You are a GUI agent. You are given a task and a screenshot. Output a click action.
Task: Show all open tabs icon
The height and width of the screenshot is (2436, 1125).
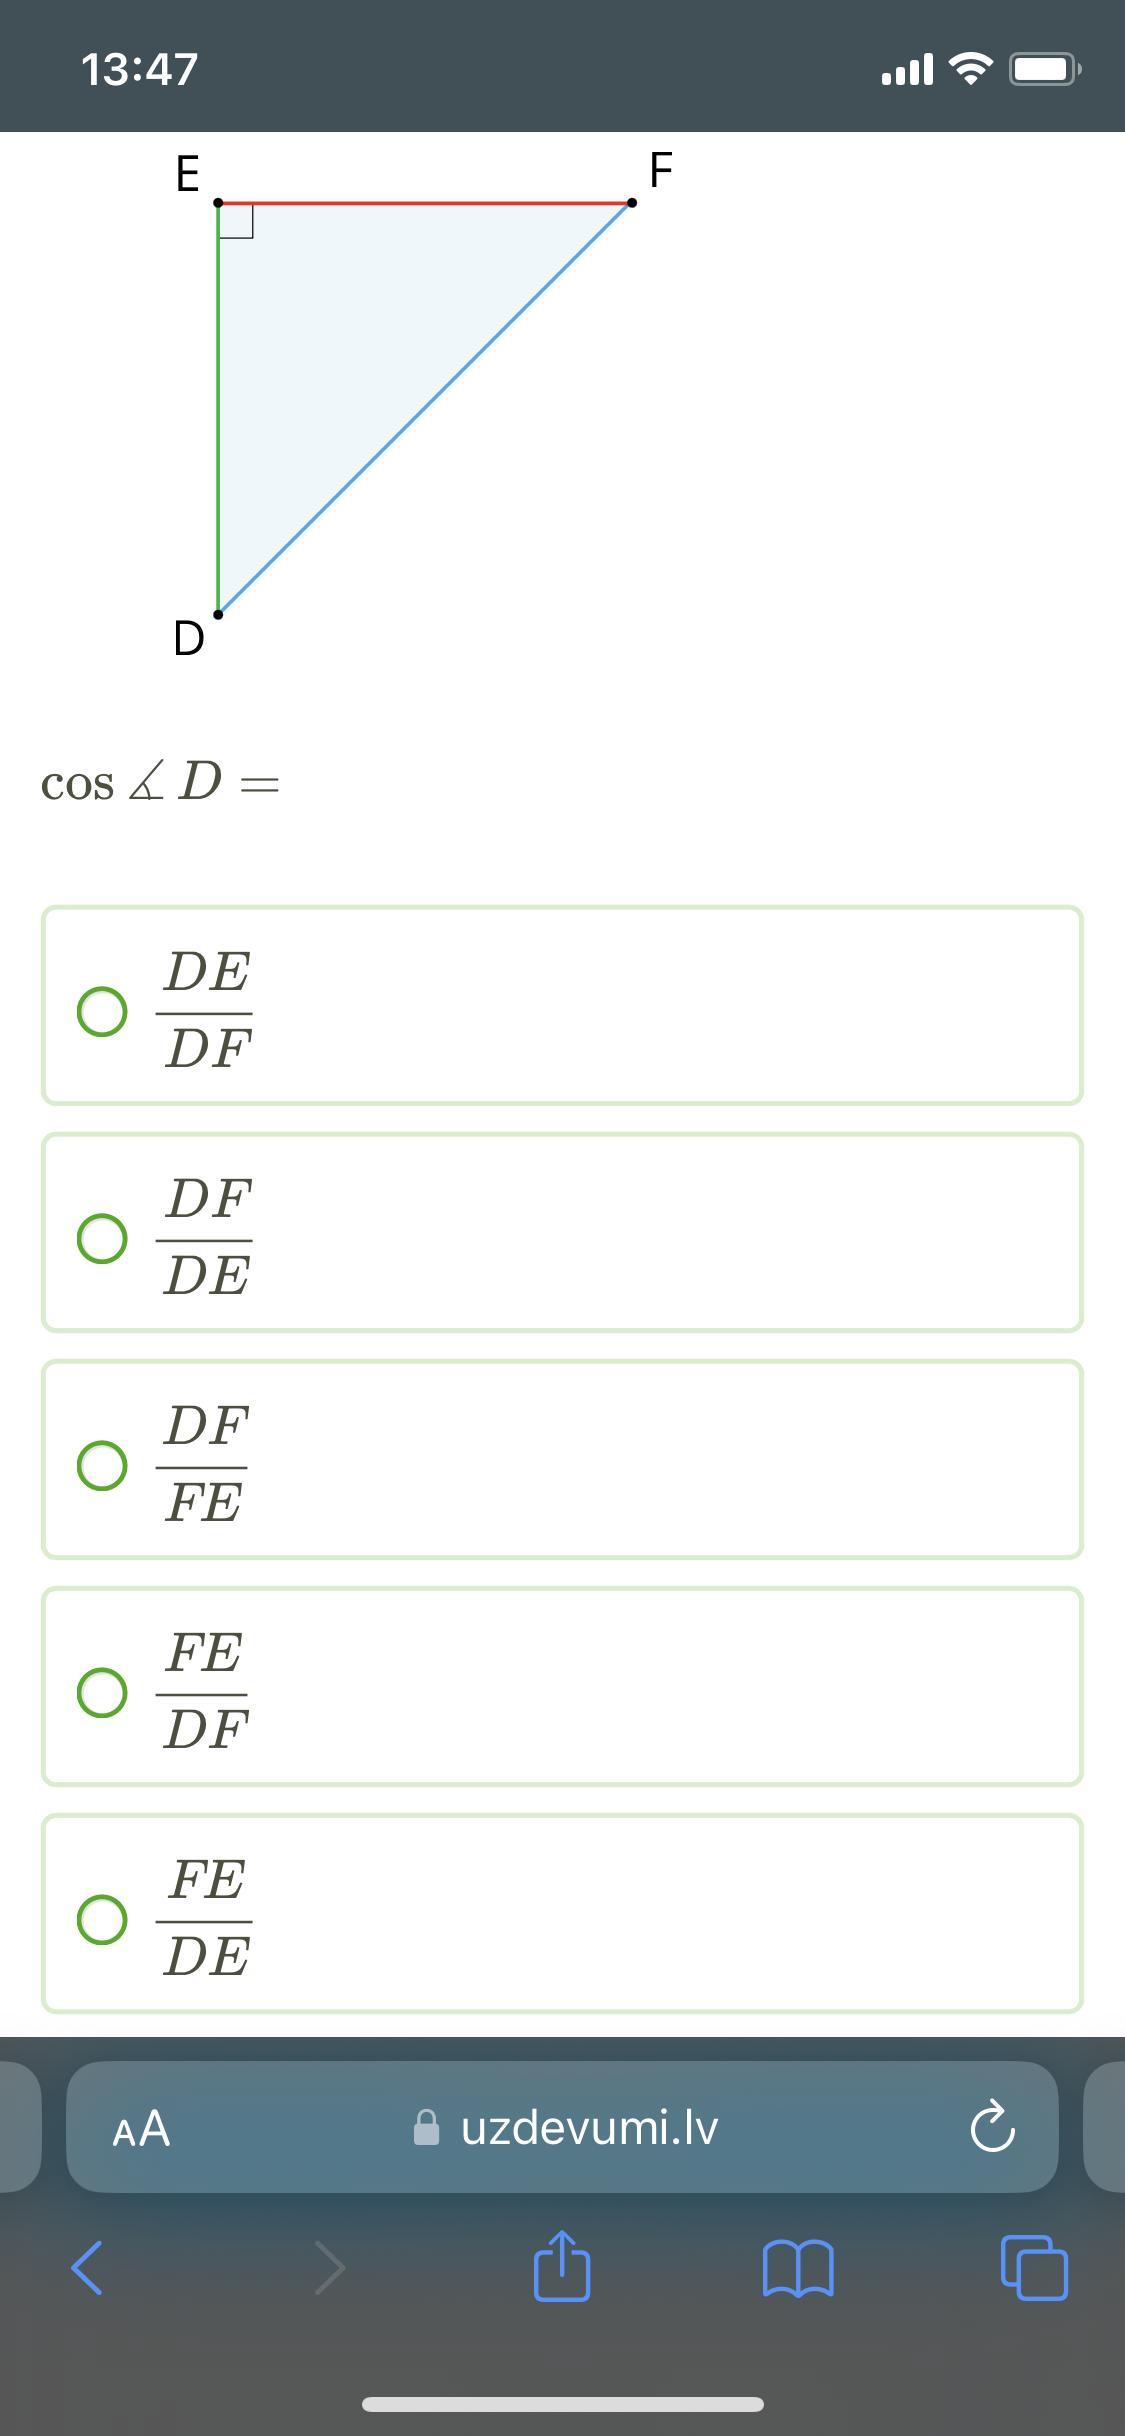pyautogui.click(x=1034, y=2267)
